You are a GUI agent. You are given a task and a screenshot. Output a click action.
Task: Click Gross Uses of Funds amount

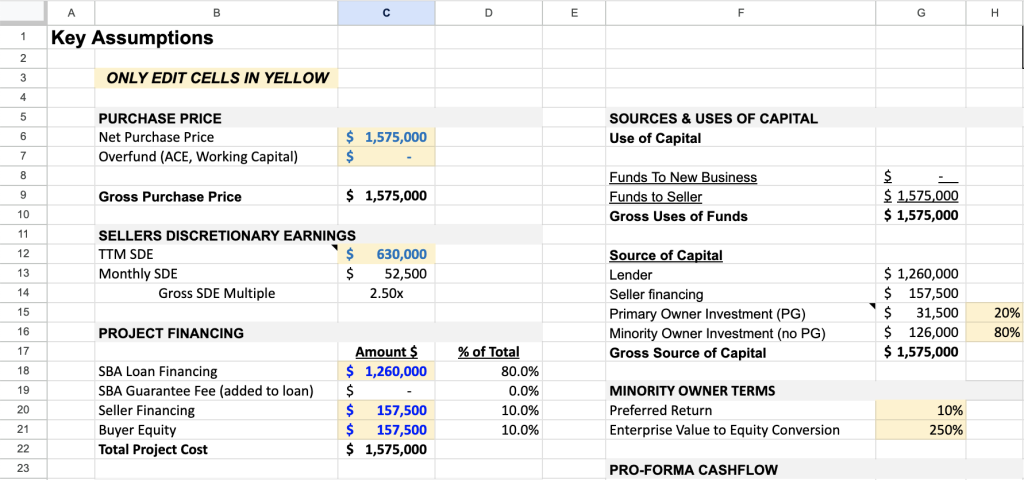point(921,216)
